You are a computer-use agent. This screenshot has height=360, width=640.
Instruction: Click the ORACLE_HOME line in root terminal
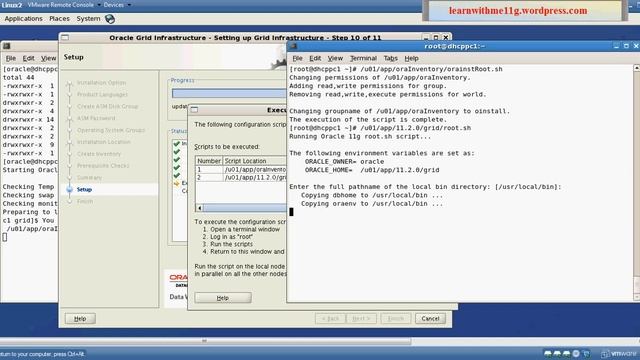point(372,170)
